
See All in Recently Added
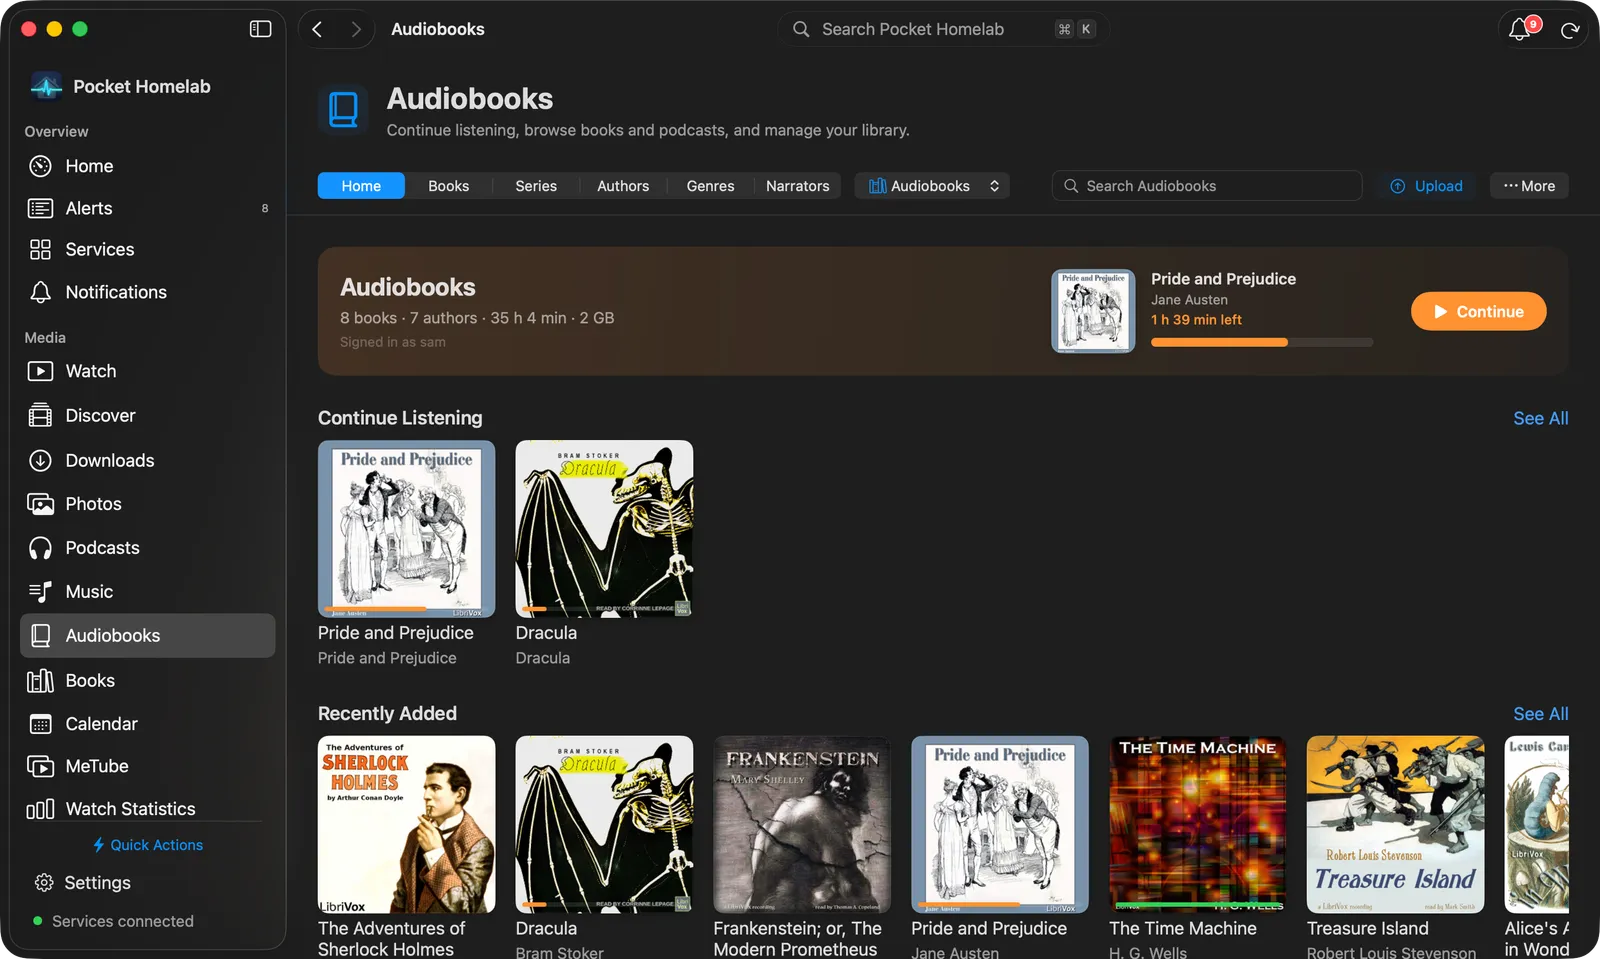(1540, 714)
